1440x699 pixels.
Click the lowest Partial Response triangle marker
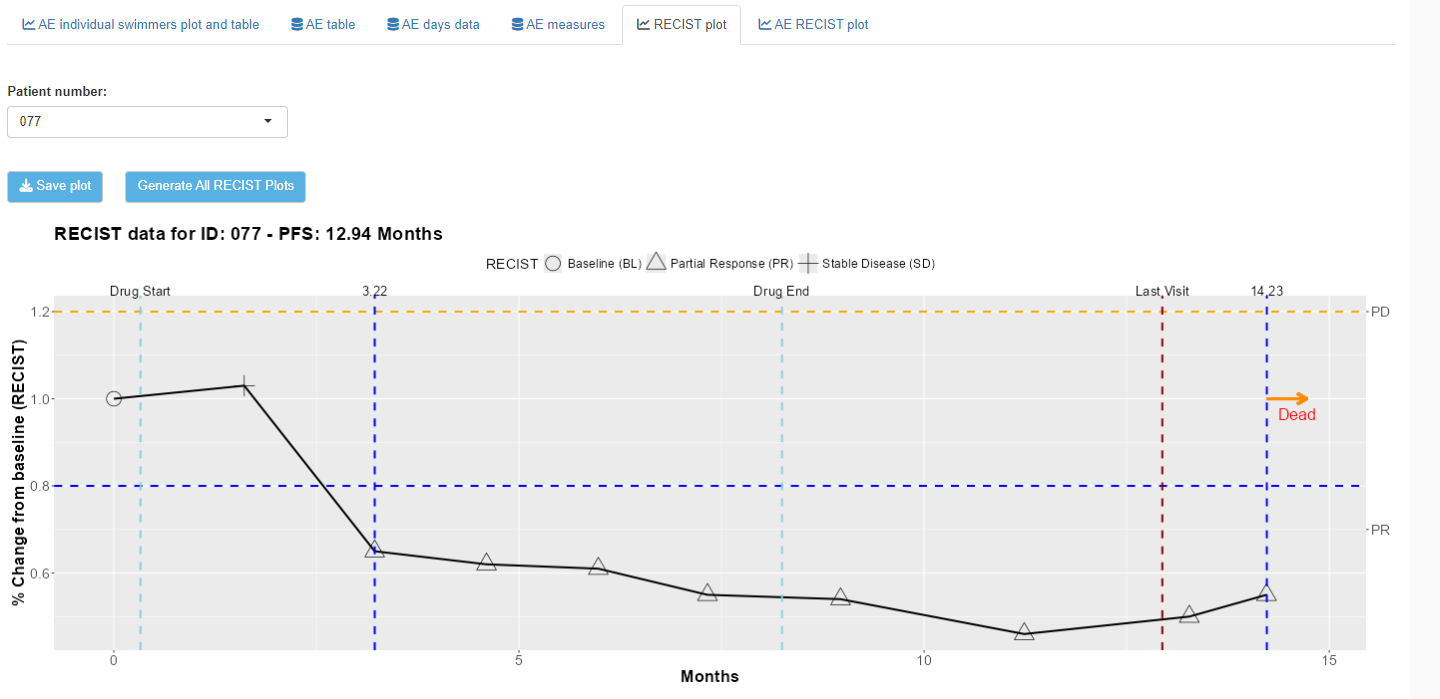pos(1024,632)
